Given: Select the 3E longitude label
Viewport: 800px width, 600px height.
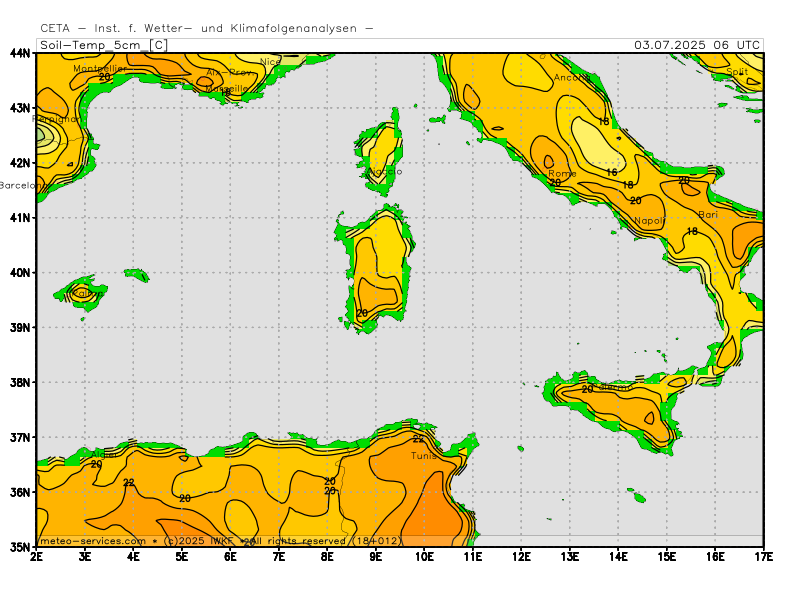Looking at the screenshot, I should (85, 556).
